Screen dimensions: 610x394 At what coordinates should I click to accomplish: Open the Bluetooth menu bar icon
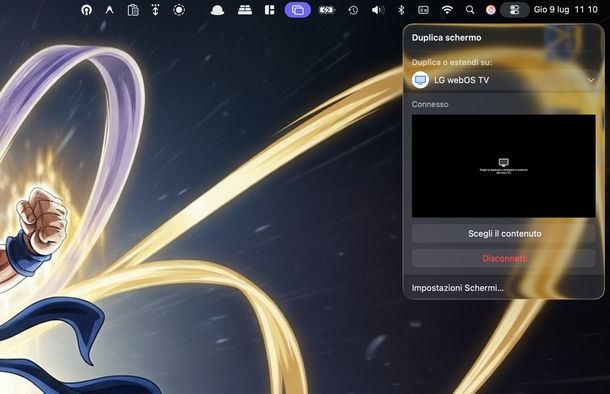click(x=401, y=10)
